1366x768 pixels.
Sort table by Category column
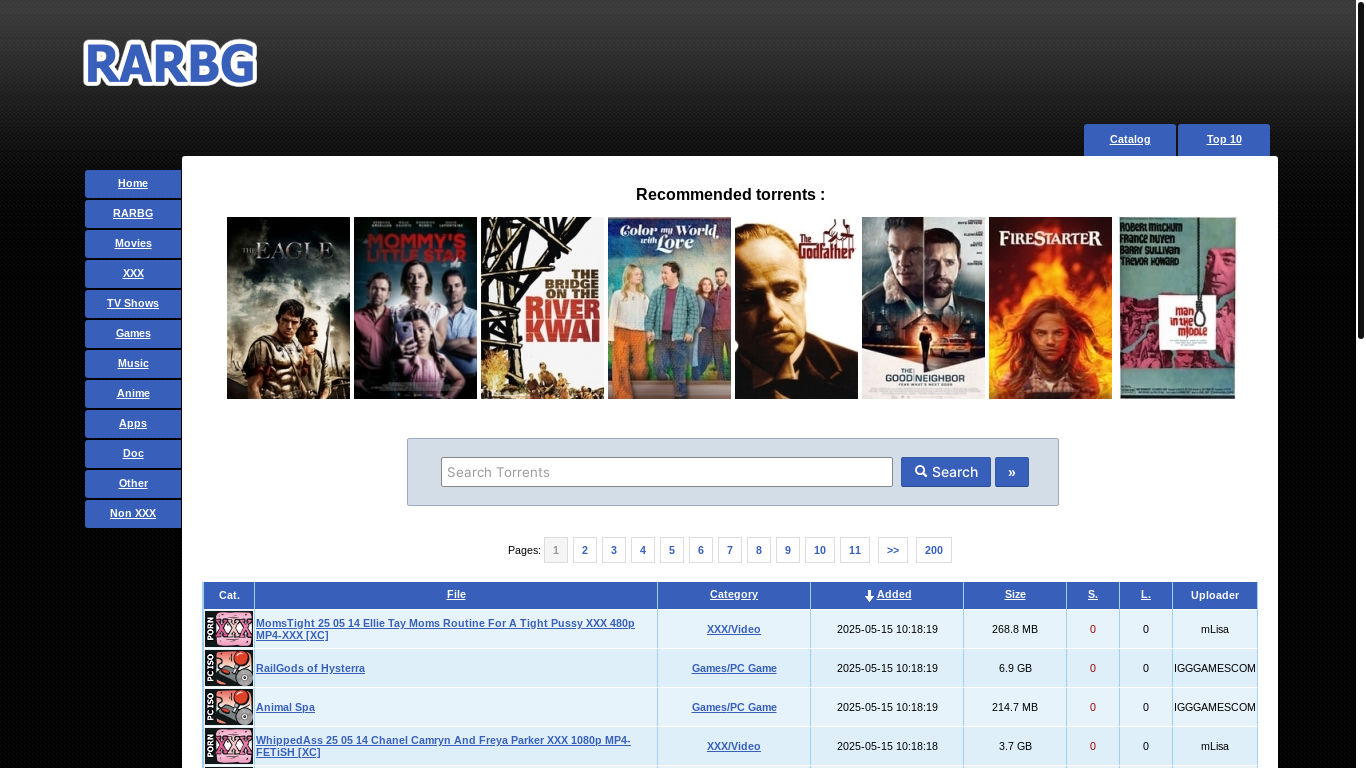coord(734,594)
